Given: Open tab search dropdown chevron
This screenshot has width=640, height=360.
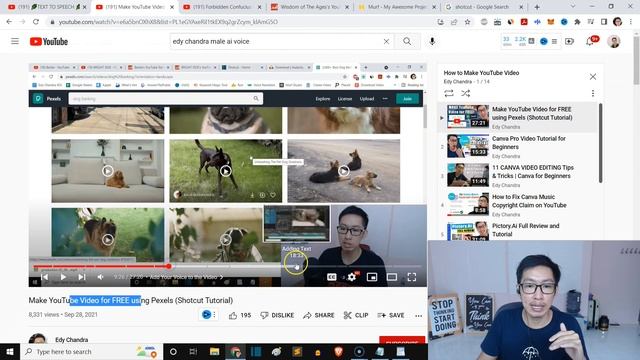Looking at the screenshot, I should pos(573,7).
